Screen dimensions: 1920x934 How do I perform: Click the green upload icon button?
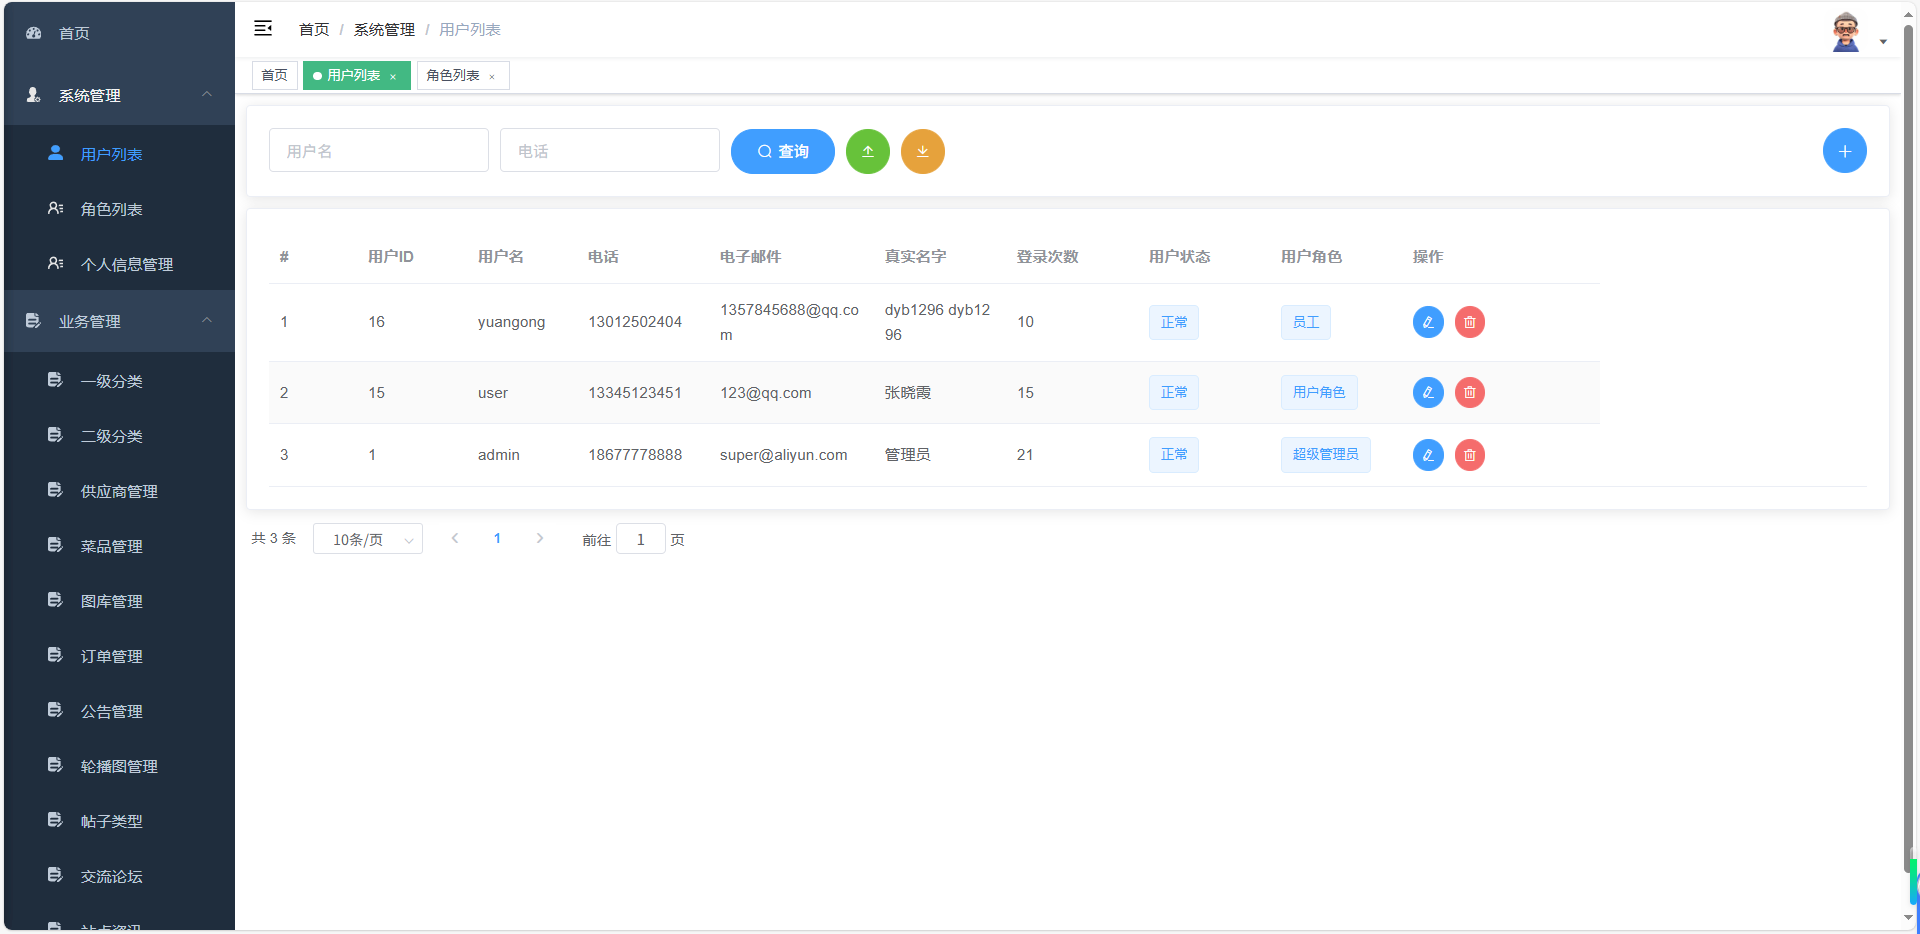867,151
